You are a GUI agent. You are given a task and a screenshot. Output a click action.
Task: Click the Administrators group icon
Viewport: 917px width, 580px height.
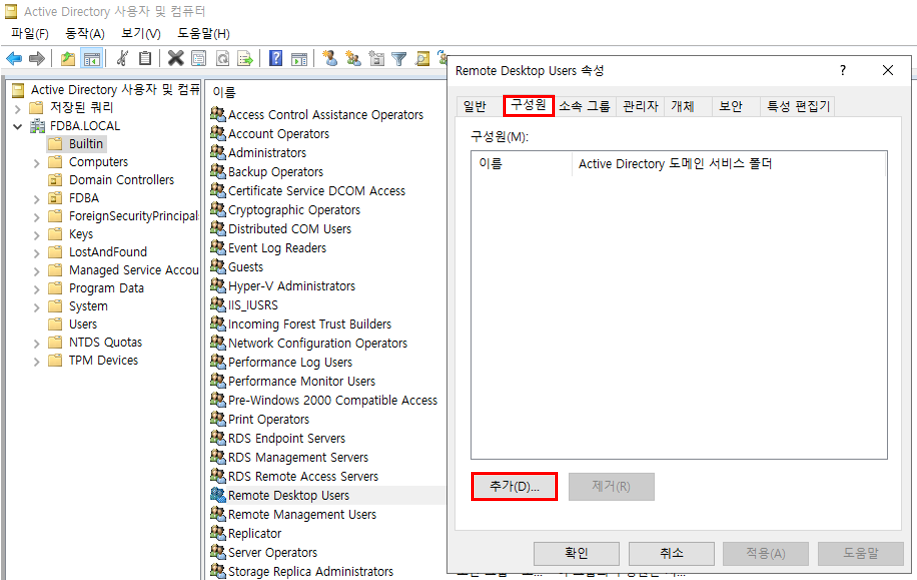(218, 152)
